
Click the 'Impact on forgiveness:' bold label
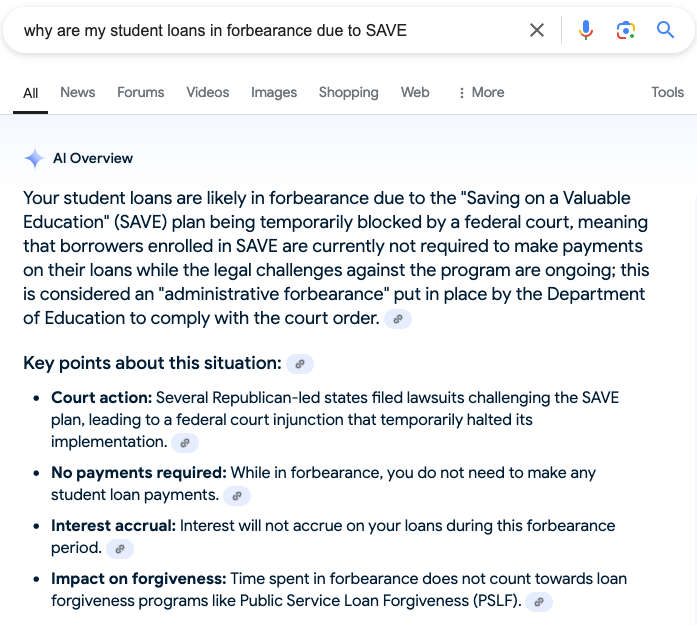click(139, 579)
